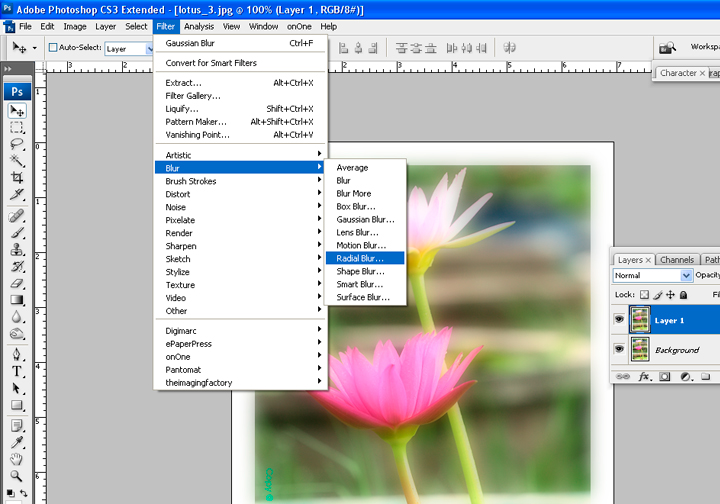Hide Layer 1 using its eye icon

tap(619, 320)
